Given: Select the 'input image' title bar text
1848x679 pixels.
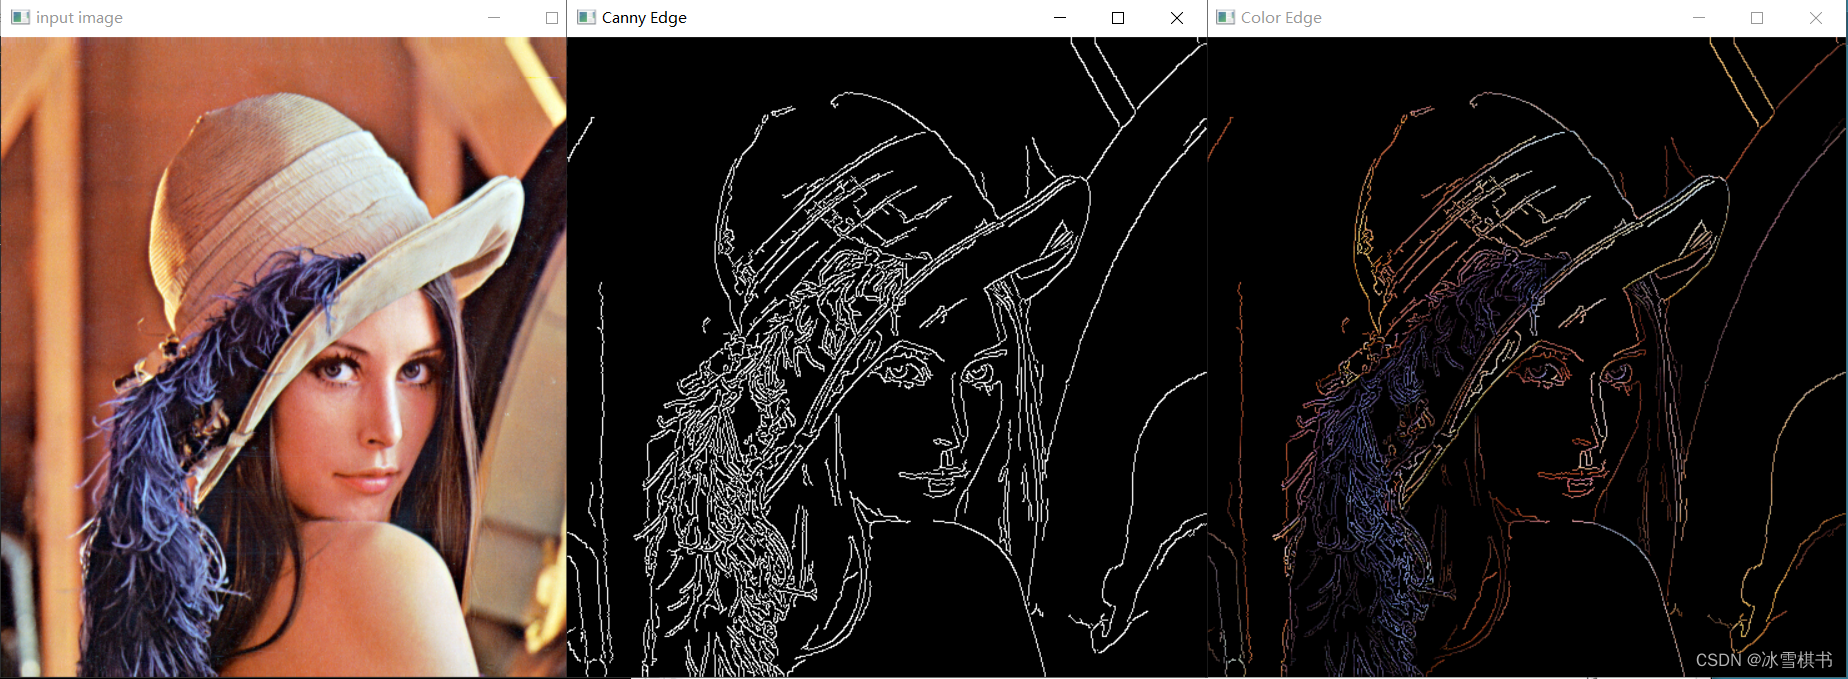Looking at the screenshot, I should [x=79, y=18].
